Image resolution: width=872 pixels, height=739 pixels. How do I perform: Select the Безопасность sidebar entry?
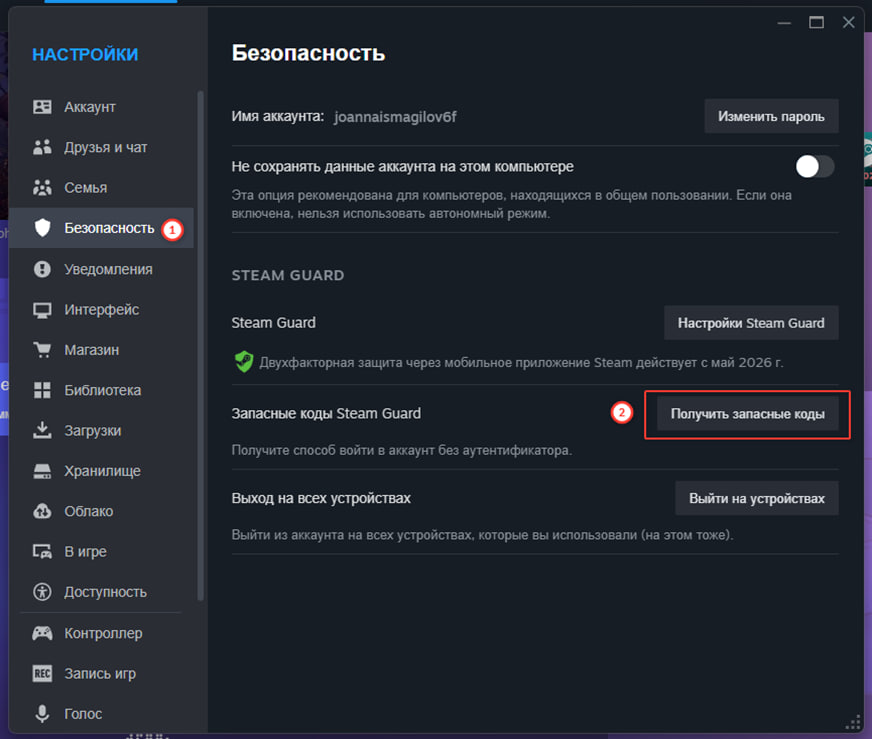101,228
